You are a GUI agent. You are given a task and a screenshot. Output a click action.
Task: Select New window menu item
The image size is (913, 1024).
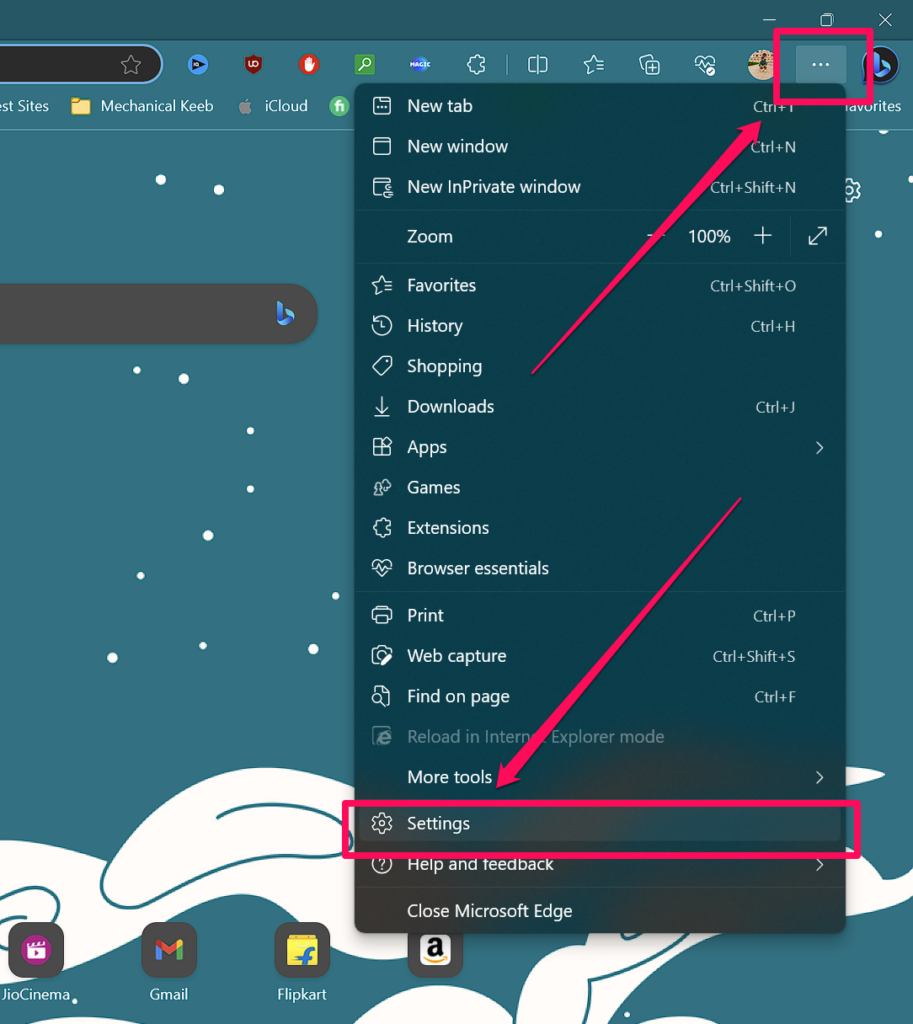pos(600,146)
